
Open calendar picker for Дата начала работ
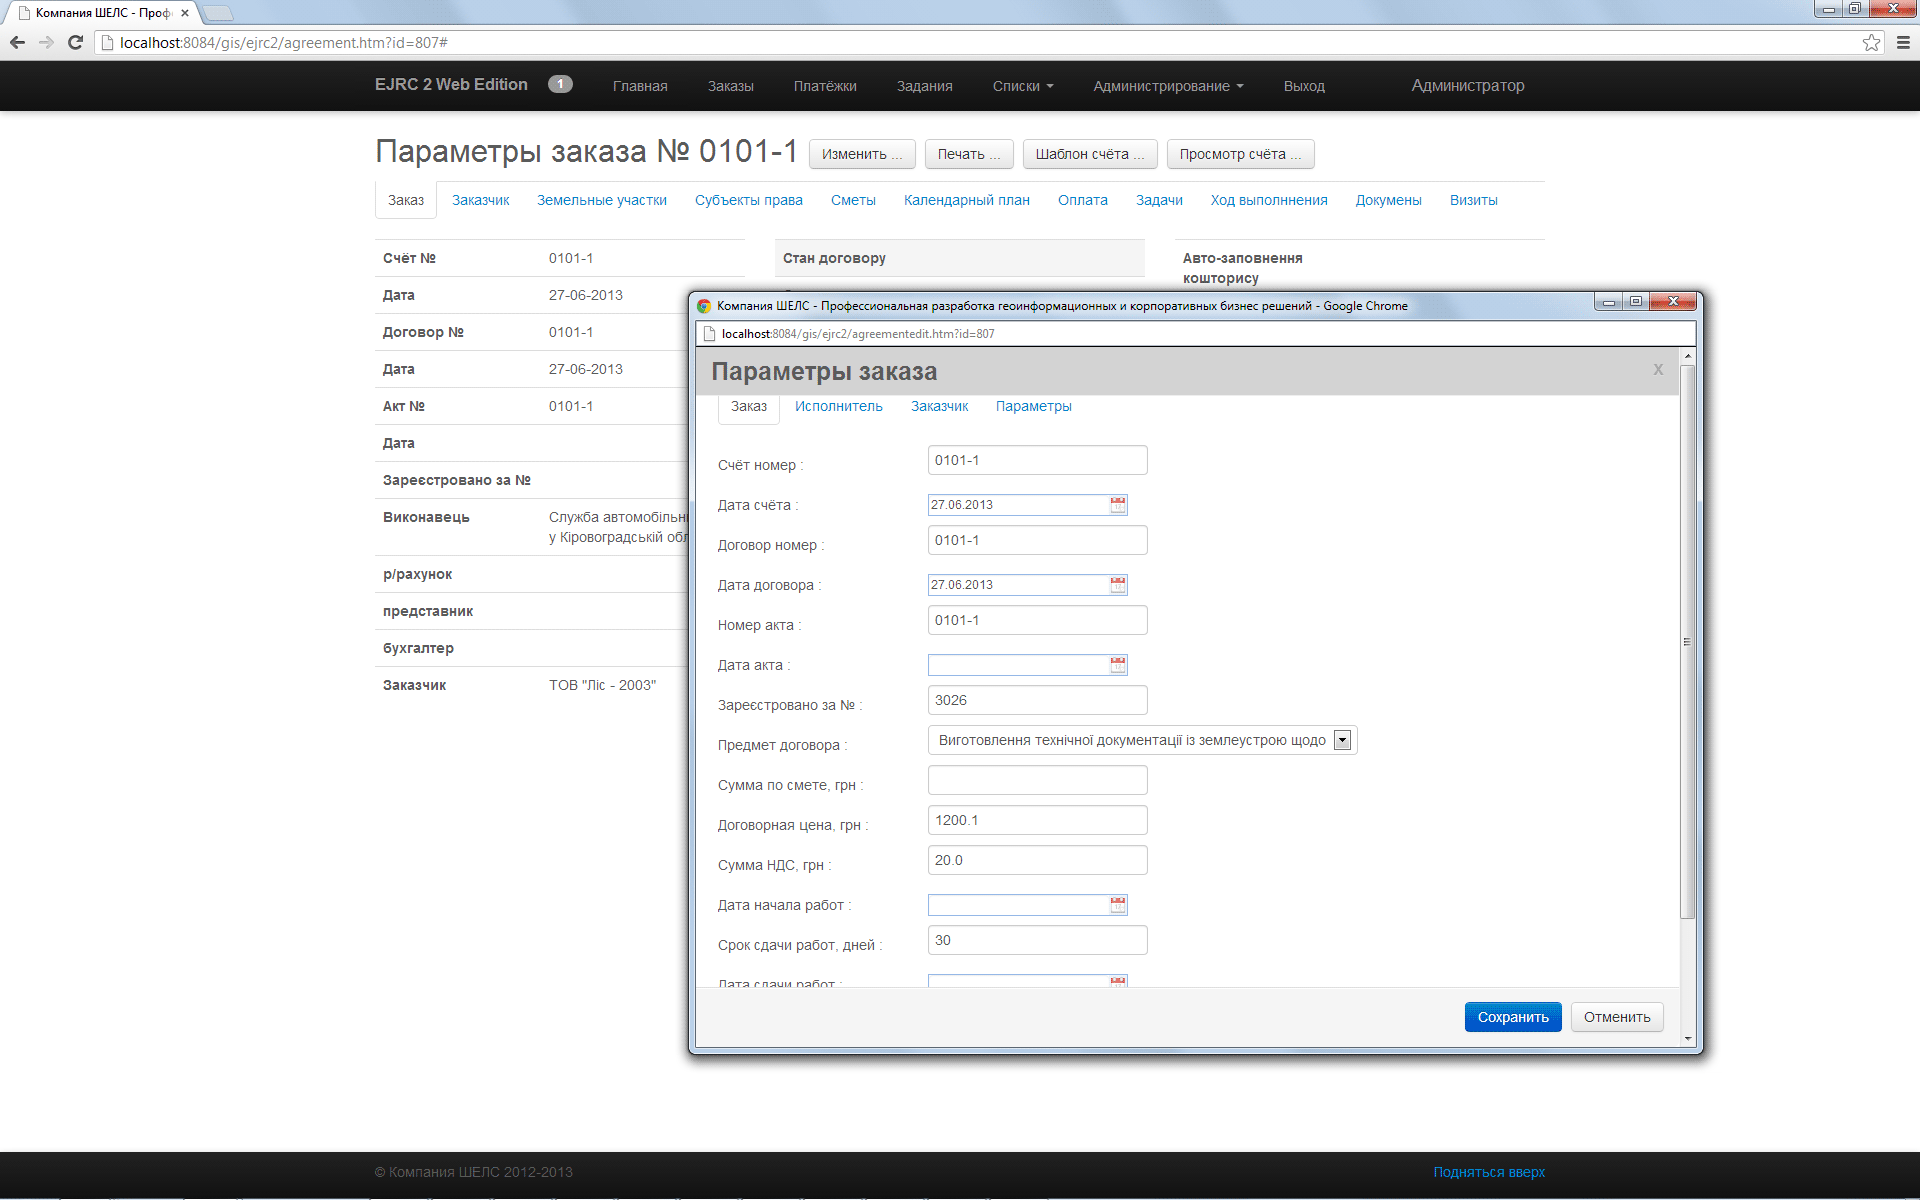[x=1118, y=905]
